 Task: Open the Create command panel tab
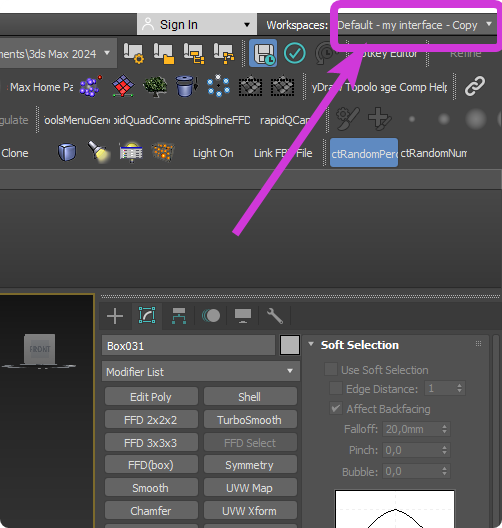pos(115,316)
